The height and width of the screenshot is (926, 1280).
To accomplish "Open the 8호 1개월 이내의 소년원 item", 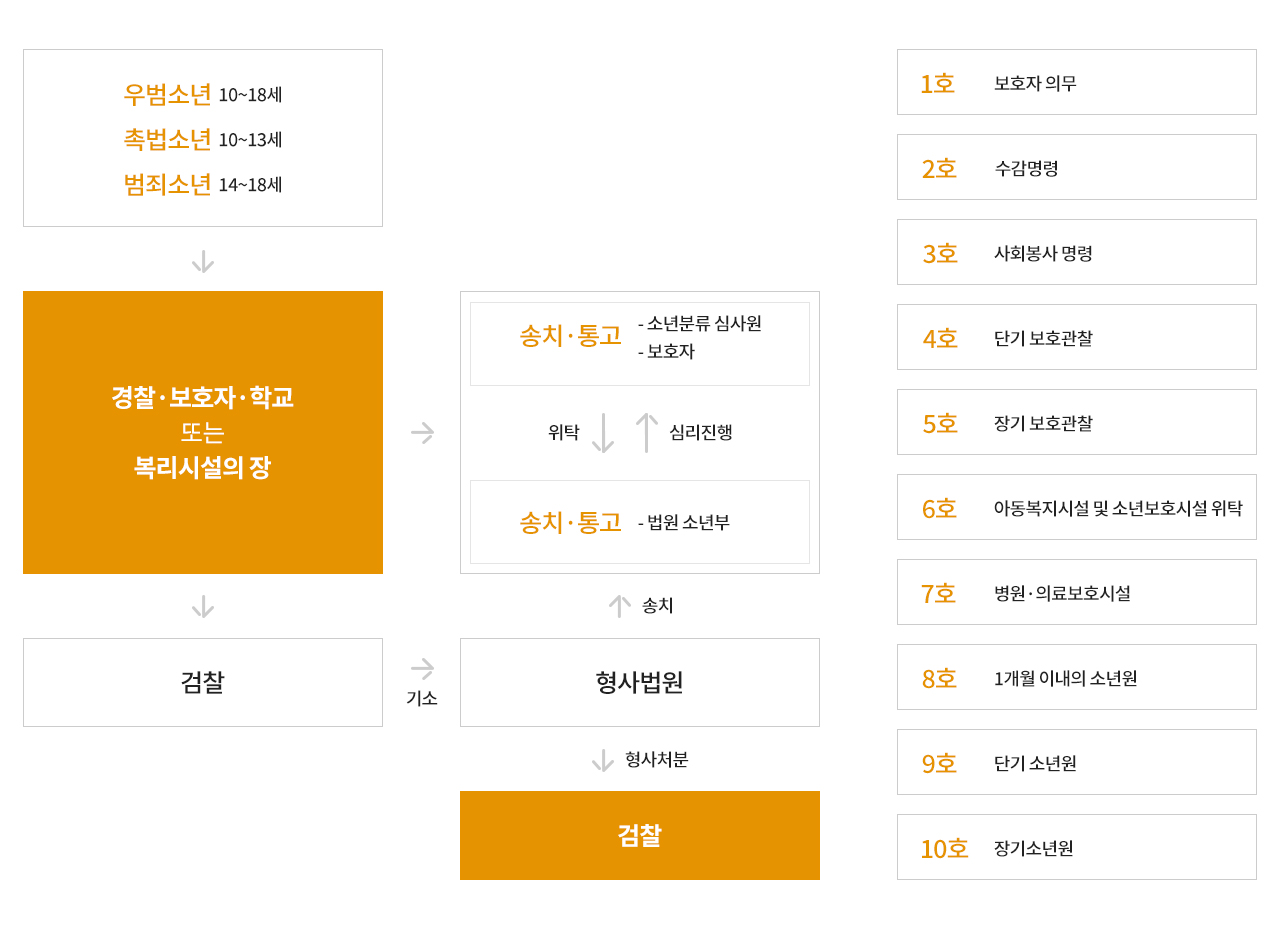I will point(1077,677).
